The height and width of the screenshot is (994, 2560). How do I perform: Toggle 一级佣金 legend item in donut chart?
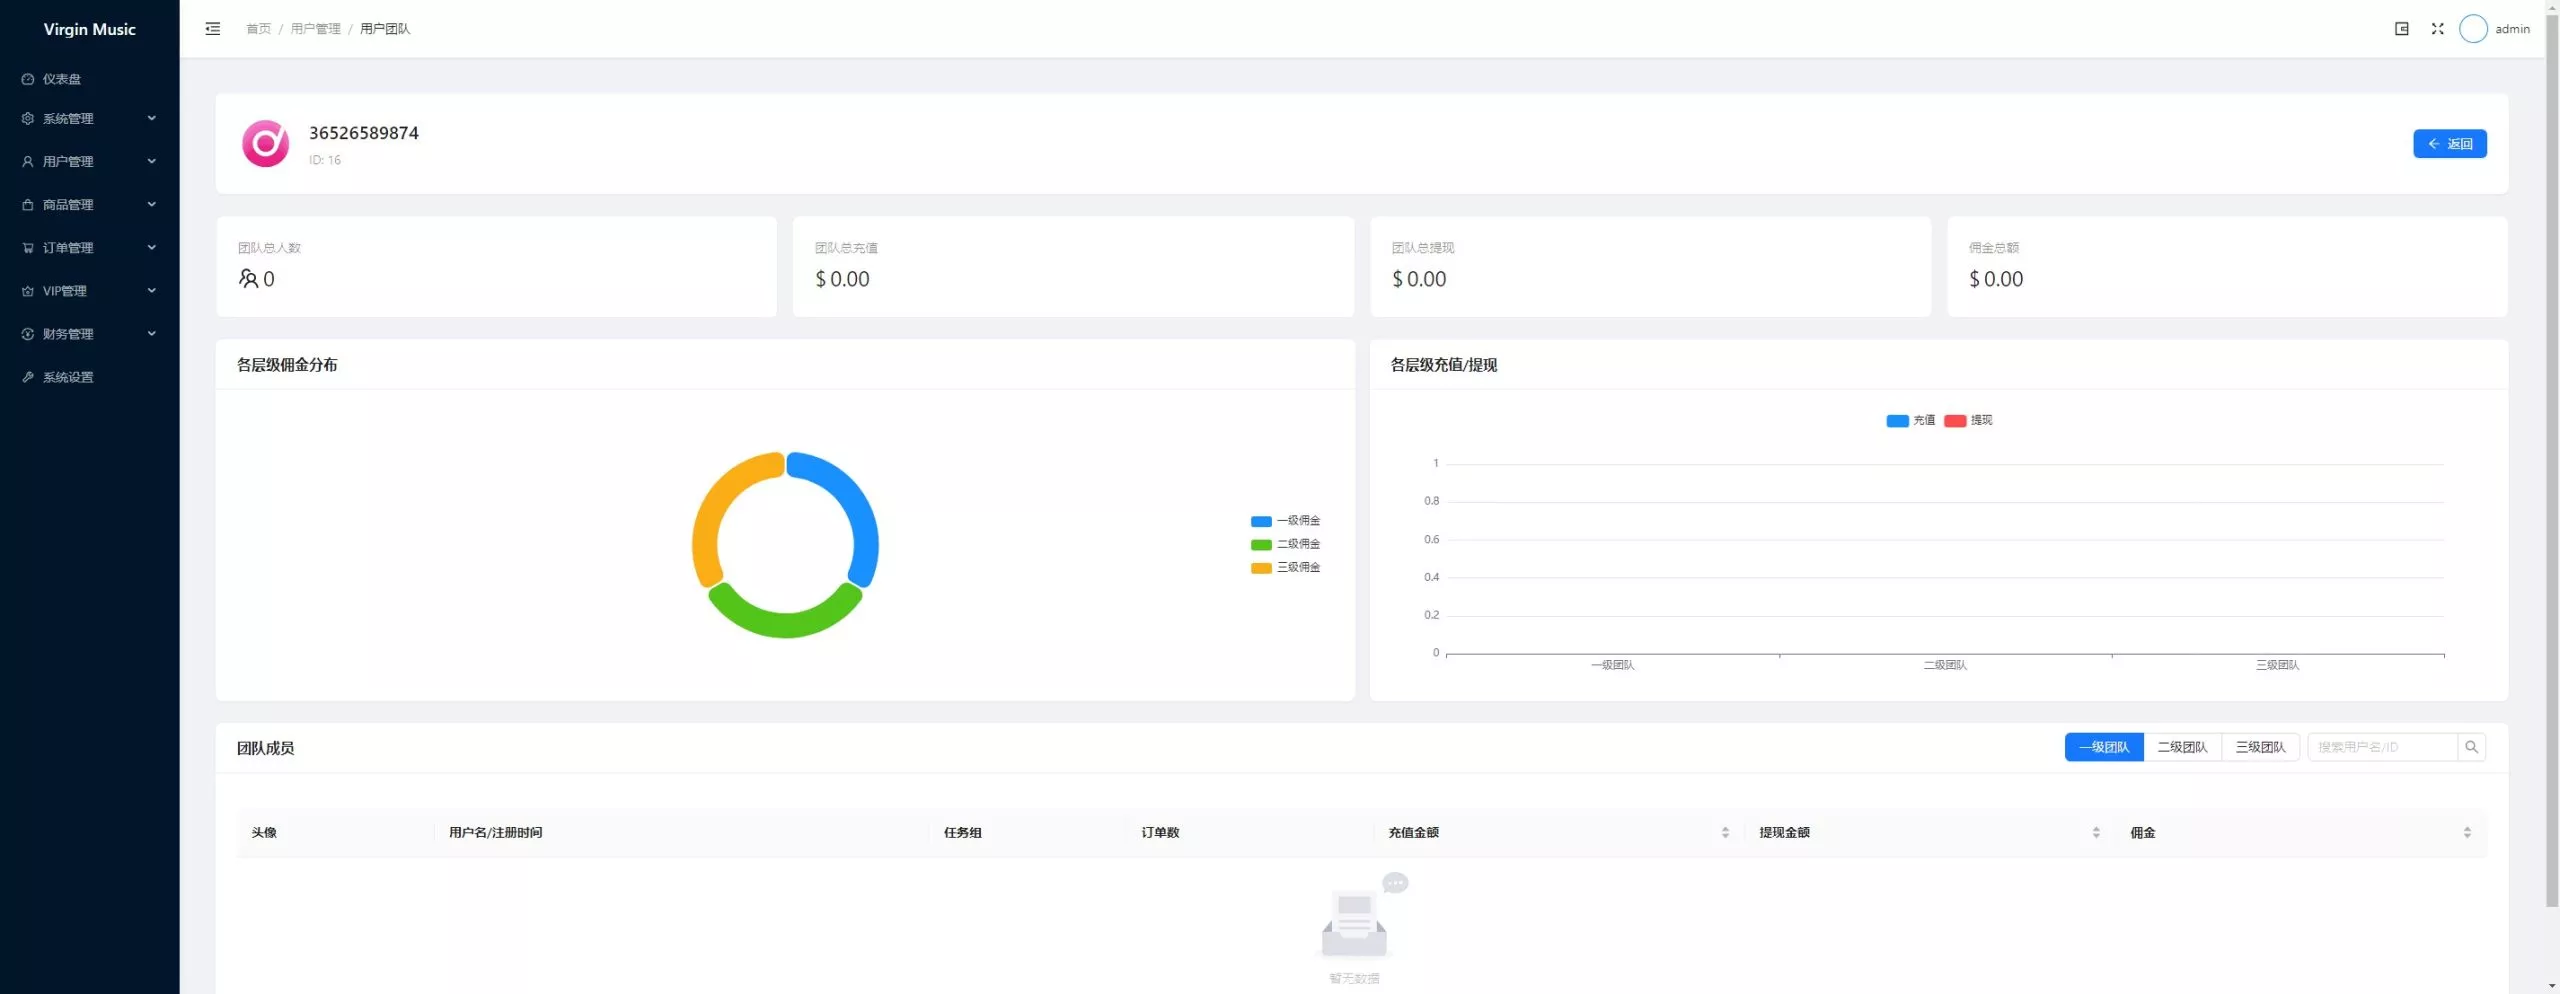click(x=1286, y=521)
